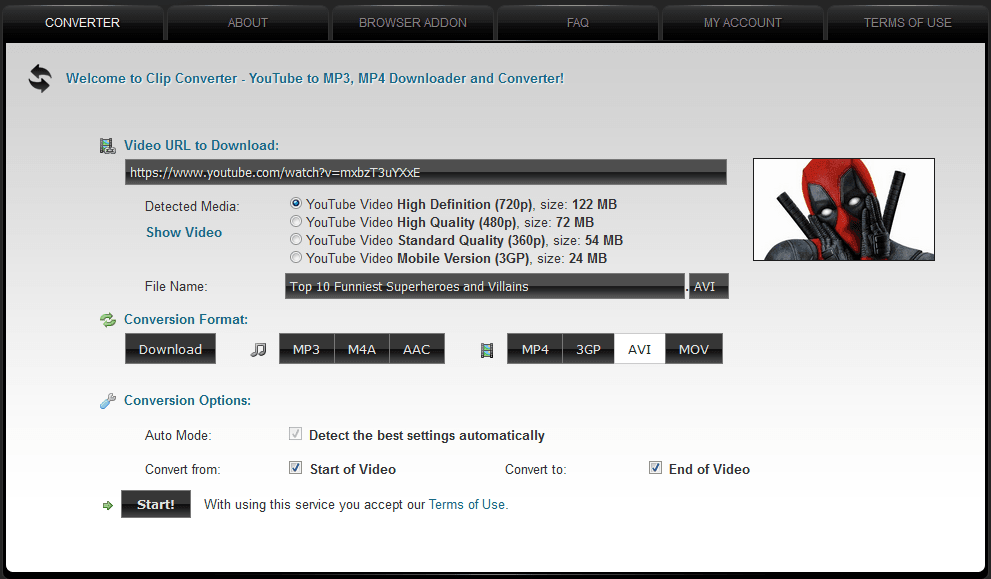The image size is (991, 579).
Task: Open the Browser Addon page
Action: coord(412,22)
